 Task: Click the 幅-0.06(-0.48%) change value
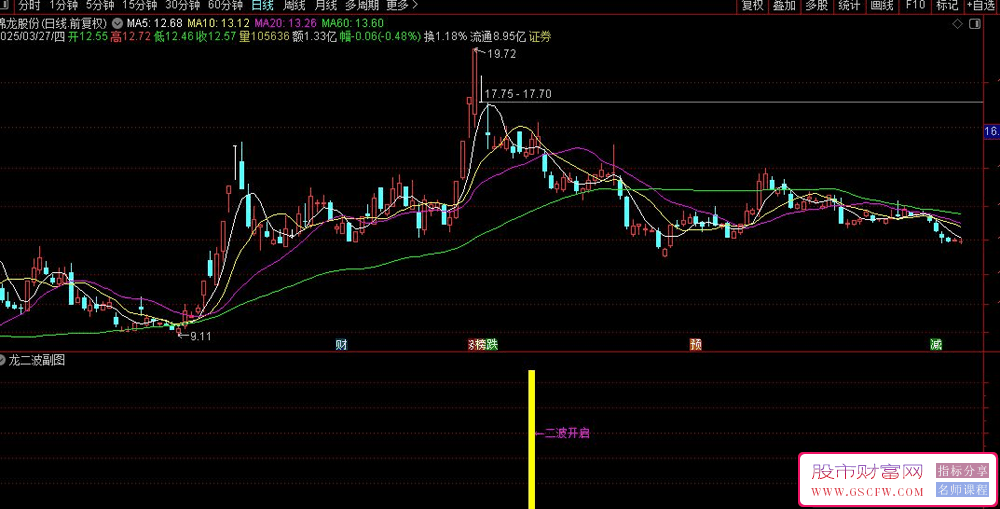pos(380,37)
